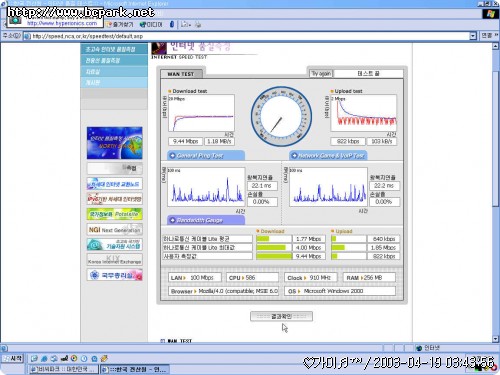
Task: Click the 4.00 Mbps download value
Action: click(x=308, y=248)
